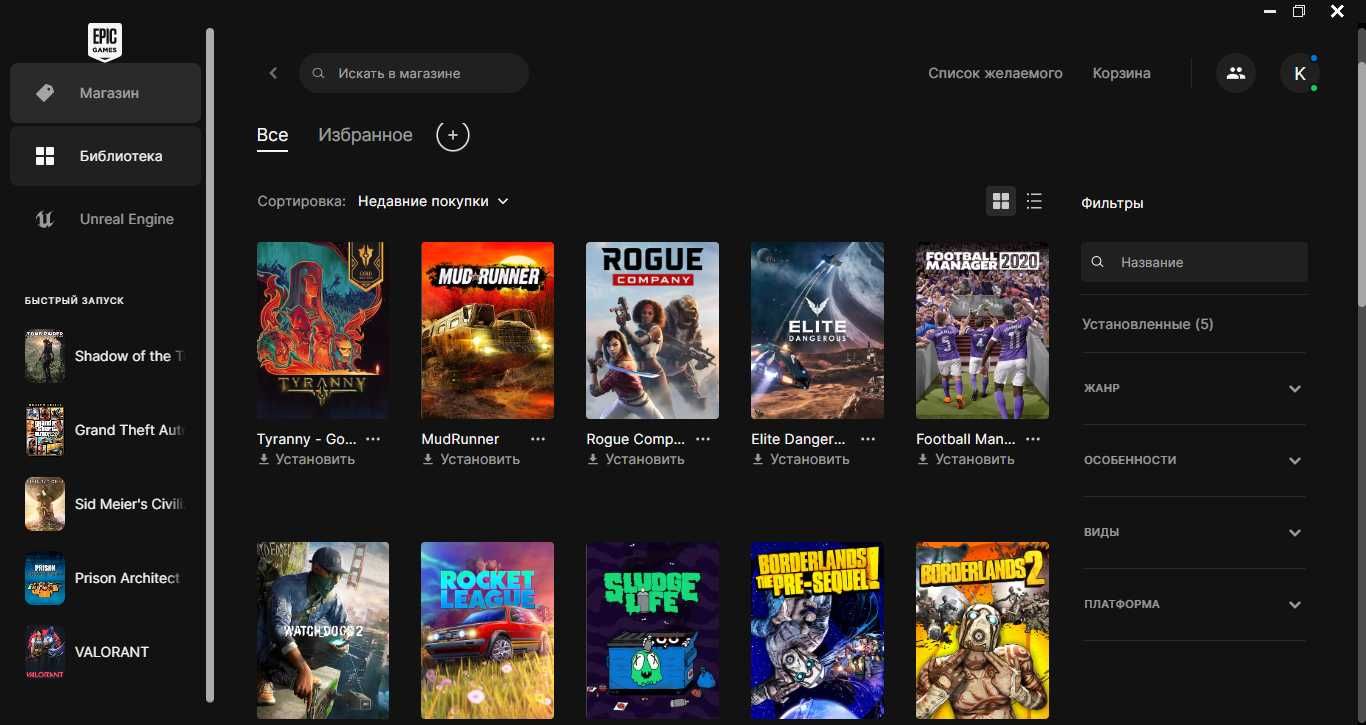Install Elite Dangerous via Установить

[x=801, y=459]
